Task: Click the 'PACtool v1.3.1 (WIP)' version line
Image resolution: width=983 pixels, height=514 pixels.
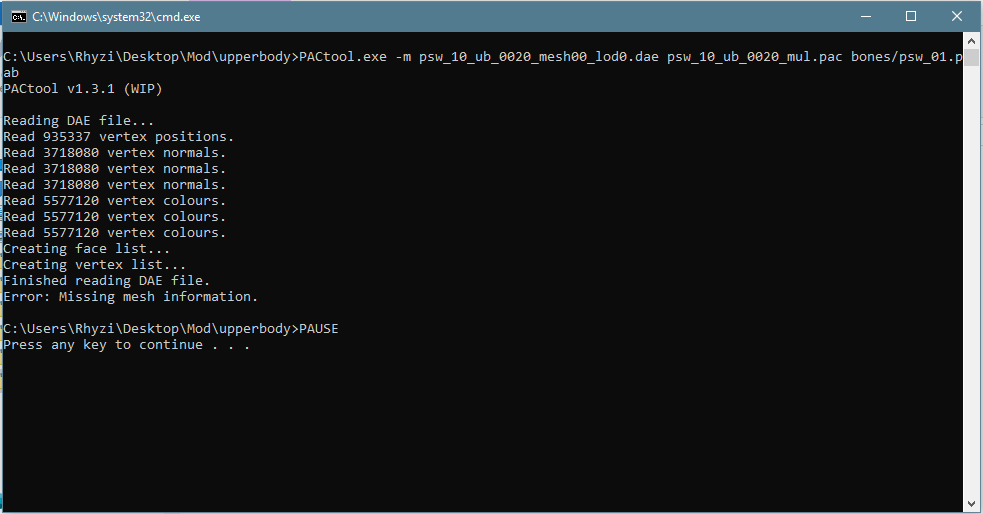Action: pyautogui.click(x=83, y=89)
